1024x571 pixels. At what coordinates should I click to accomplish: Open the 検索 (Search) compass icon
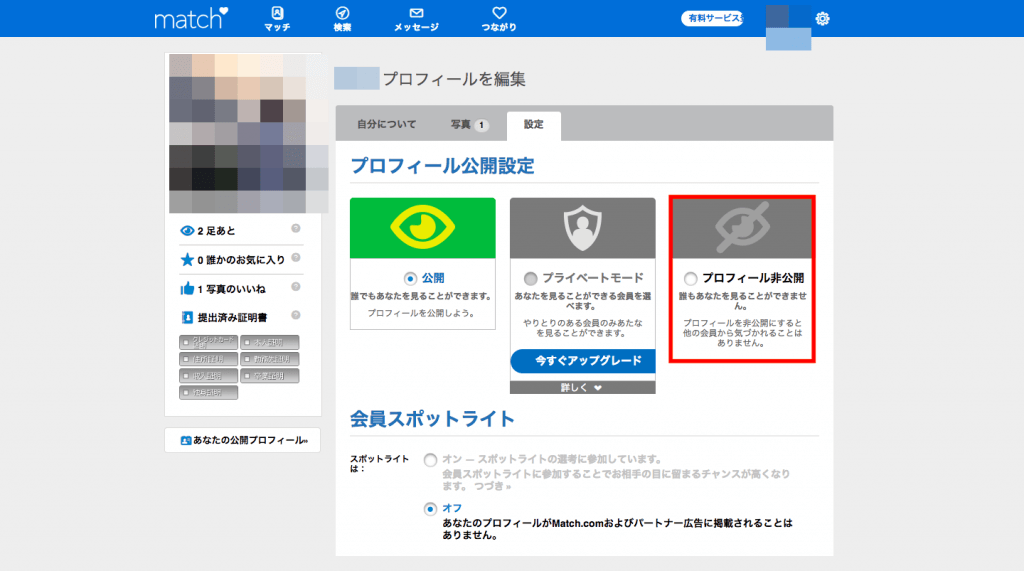342,13
